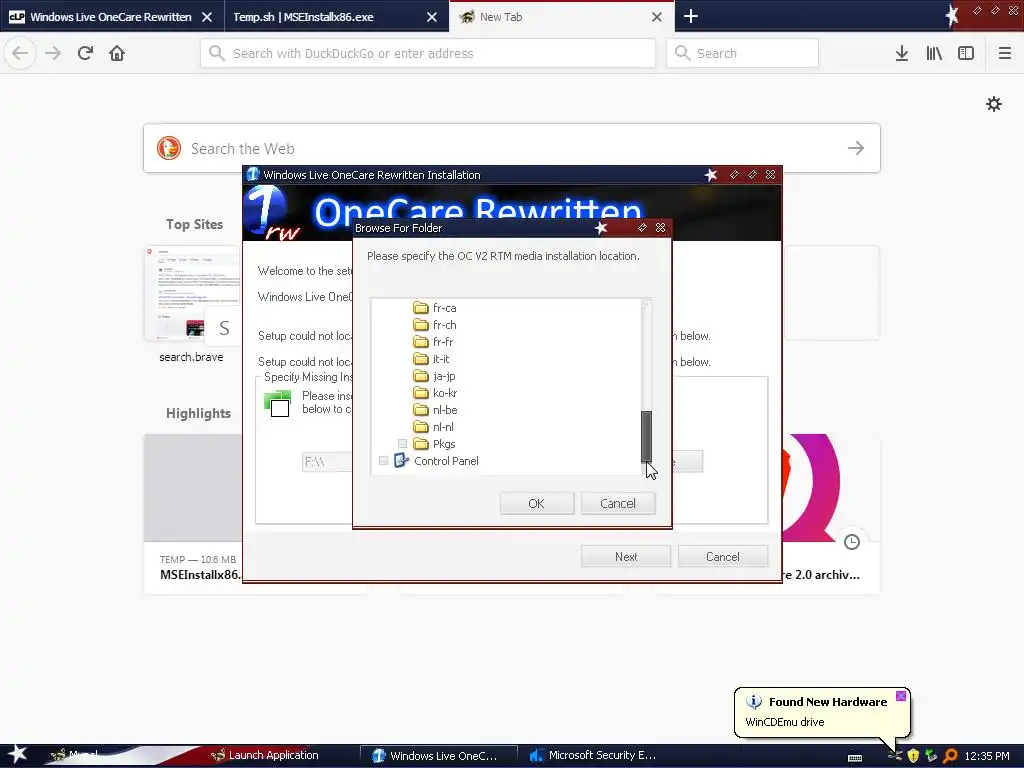The image size is (1024, 768).
Task: Click the browser Back arrow
Action: pyautogui.click(x=20, y=53)
